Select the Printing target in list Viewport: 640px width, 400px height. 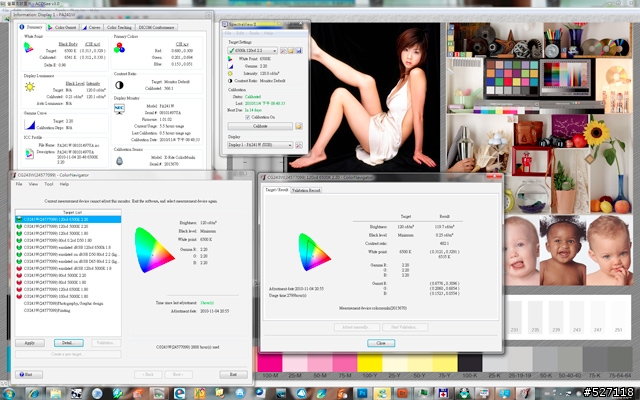coord(68,310)
